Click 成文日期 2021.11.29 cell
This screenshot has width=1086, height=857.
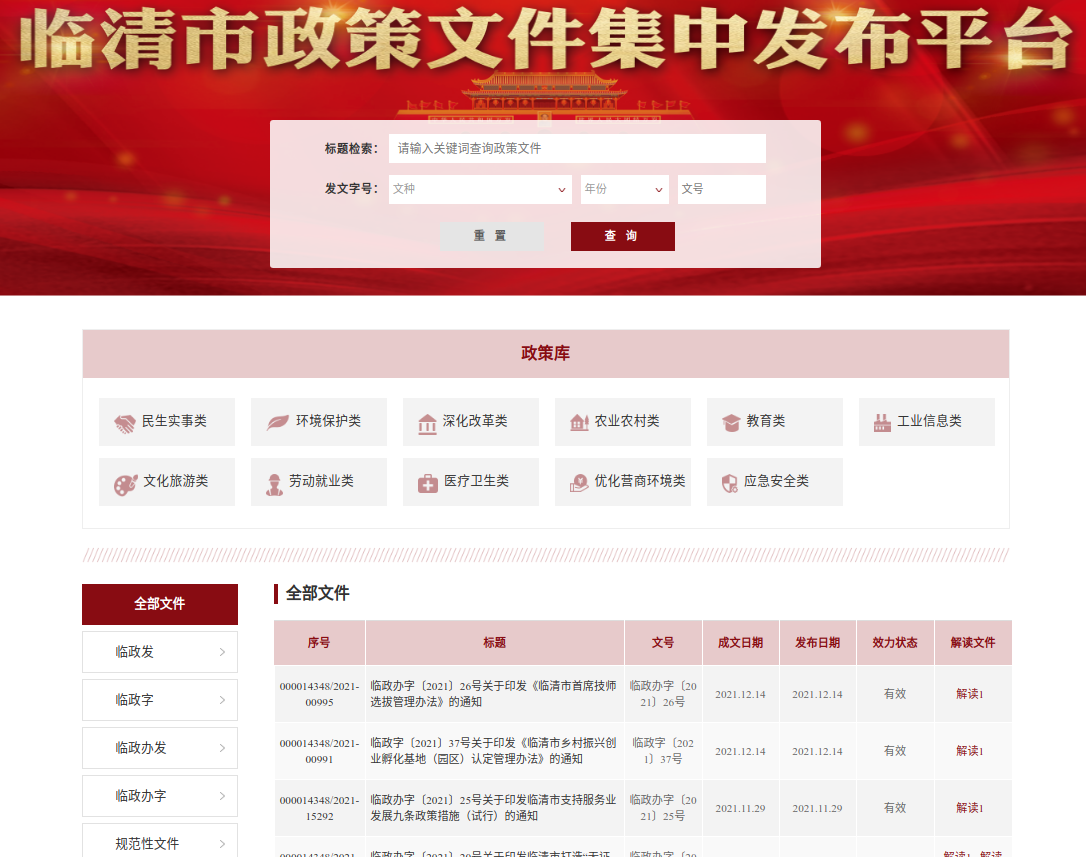[x=740, y=809]
